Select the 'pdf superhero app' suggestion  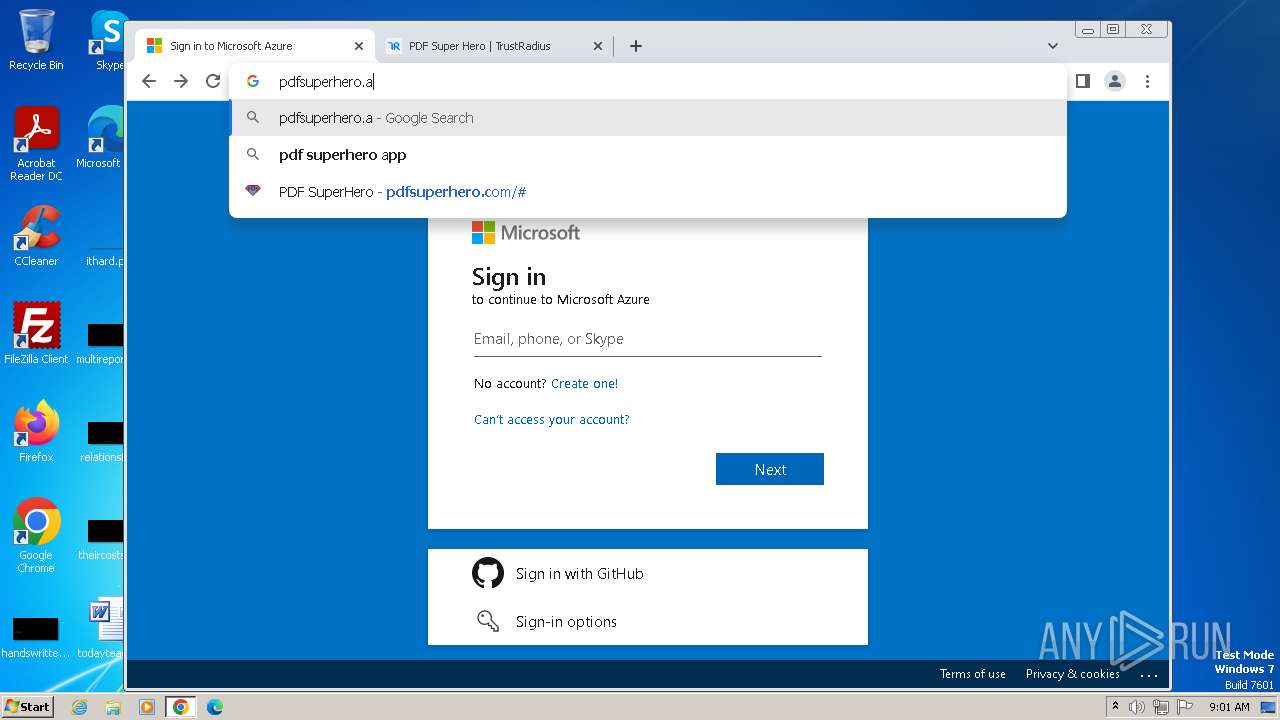click(x=648, y=155)
